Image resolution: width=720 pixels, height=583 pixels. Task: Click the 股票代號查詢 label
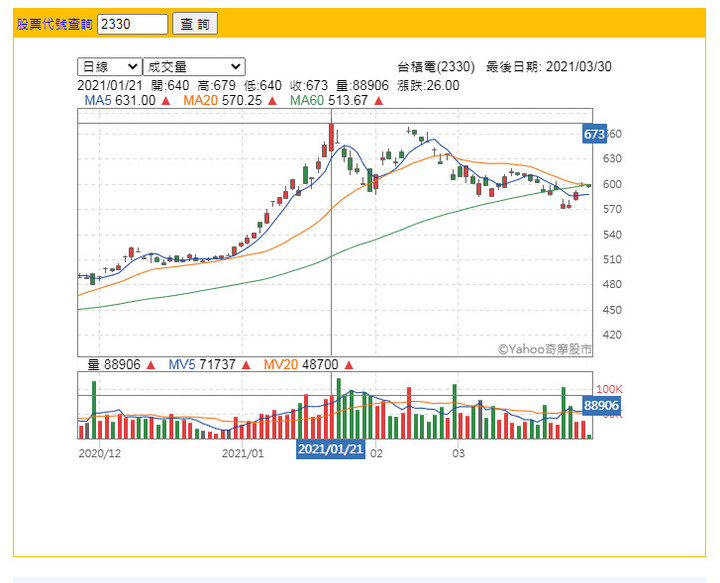(x=55, y=24)
